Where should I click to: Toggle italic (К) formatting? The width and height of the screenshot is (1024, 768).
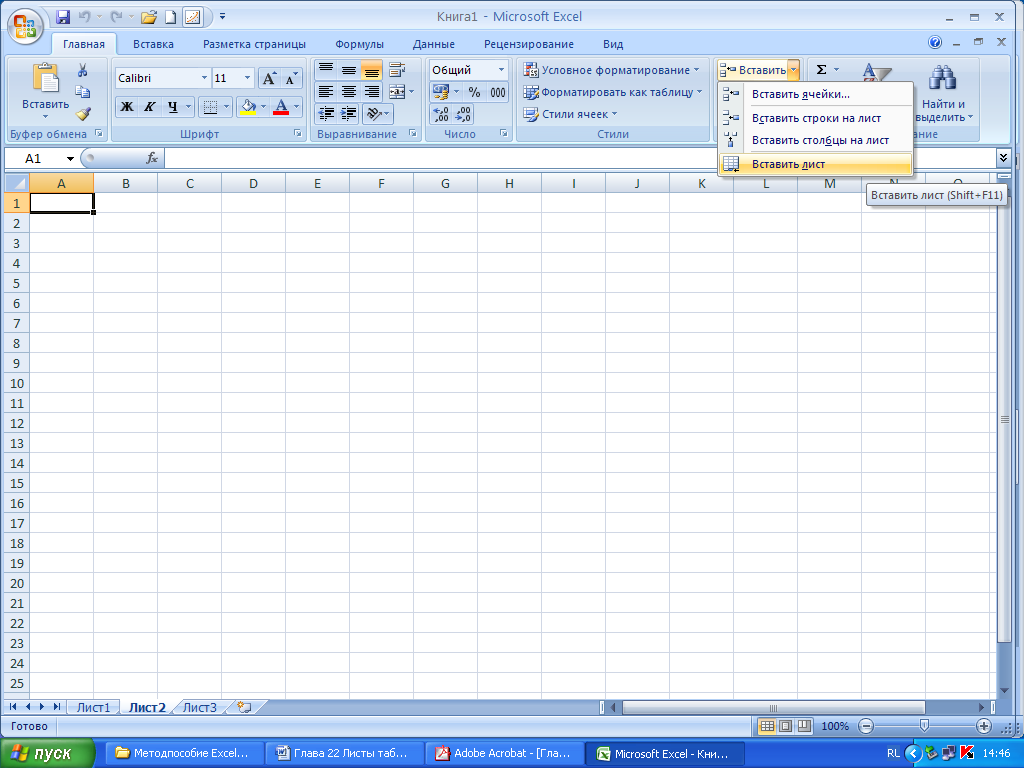click(x=150, y=106)
